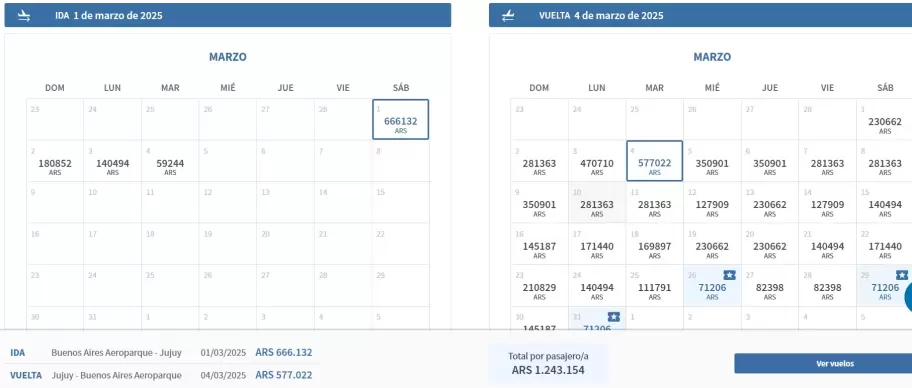Click 'Jujuy - Buenos Aires Aeroparque' route text
The image size is (912, 388).
tap(116, 375)
